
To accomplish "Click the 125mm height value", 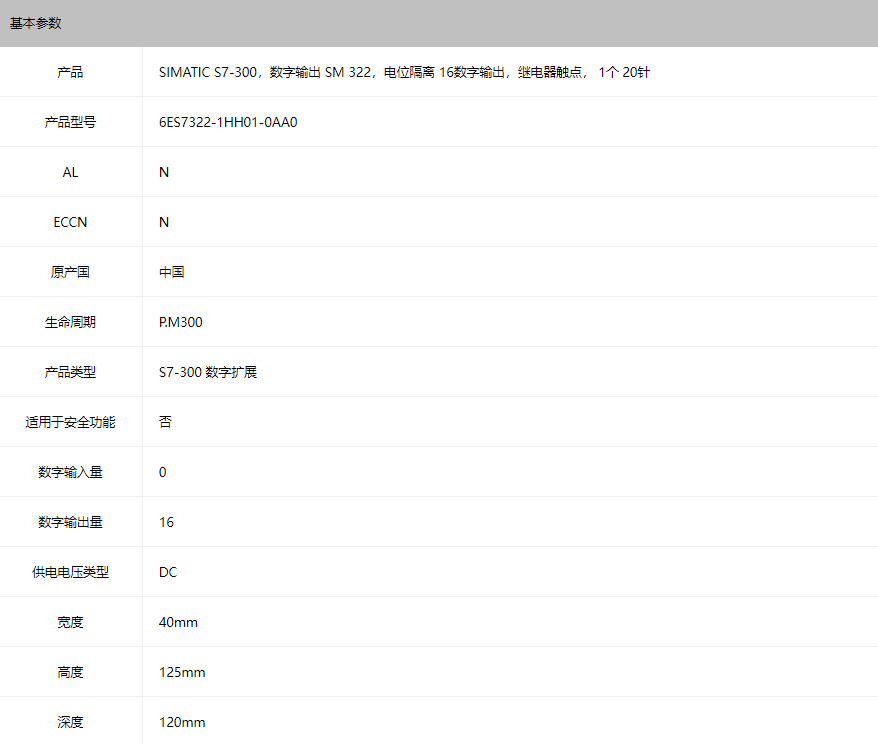I will pyautogui.click(x=182, y=672).
